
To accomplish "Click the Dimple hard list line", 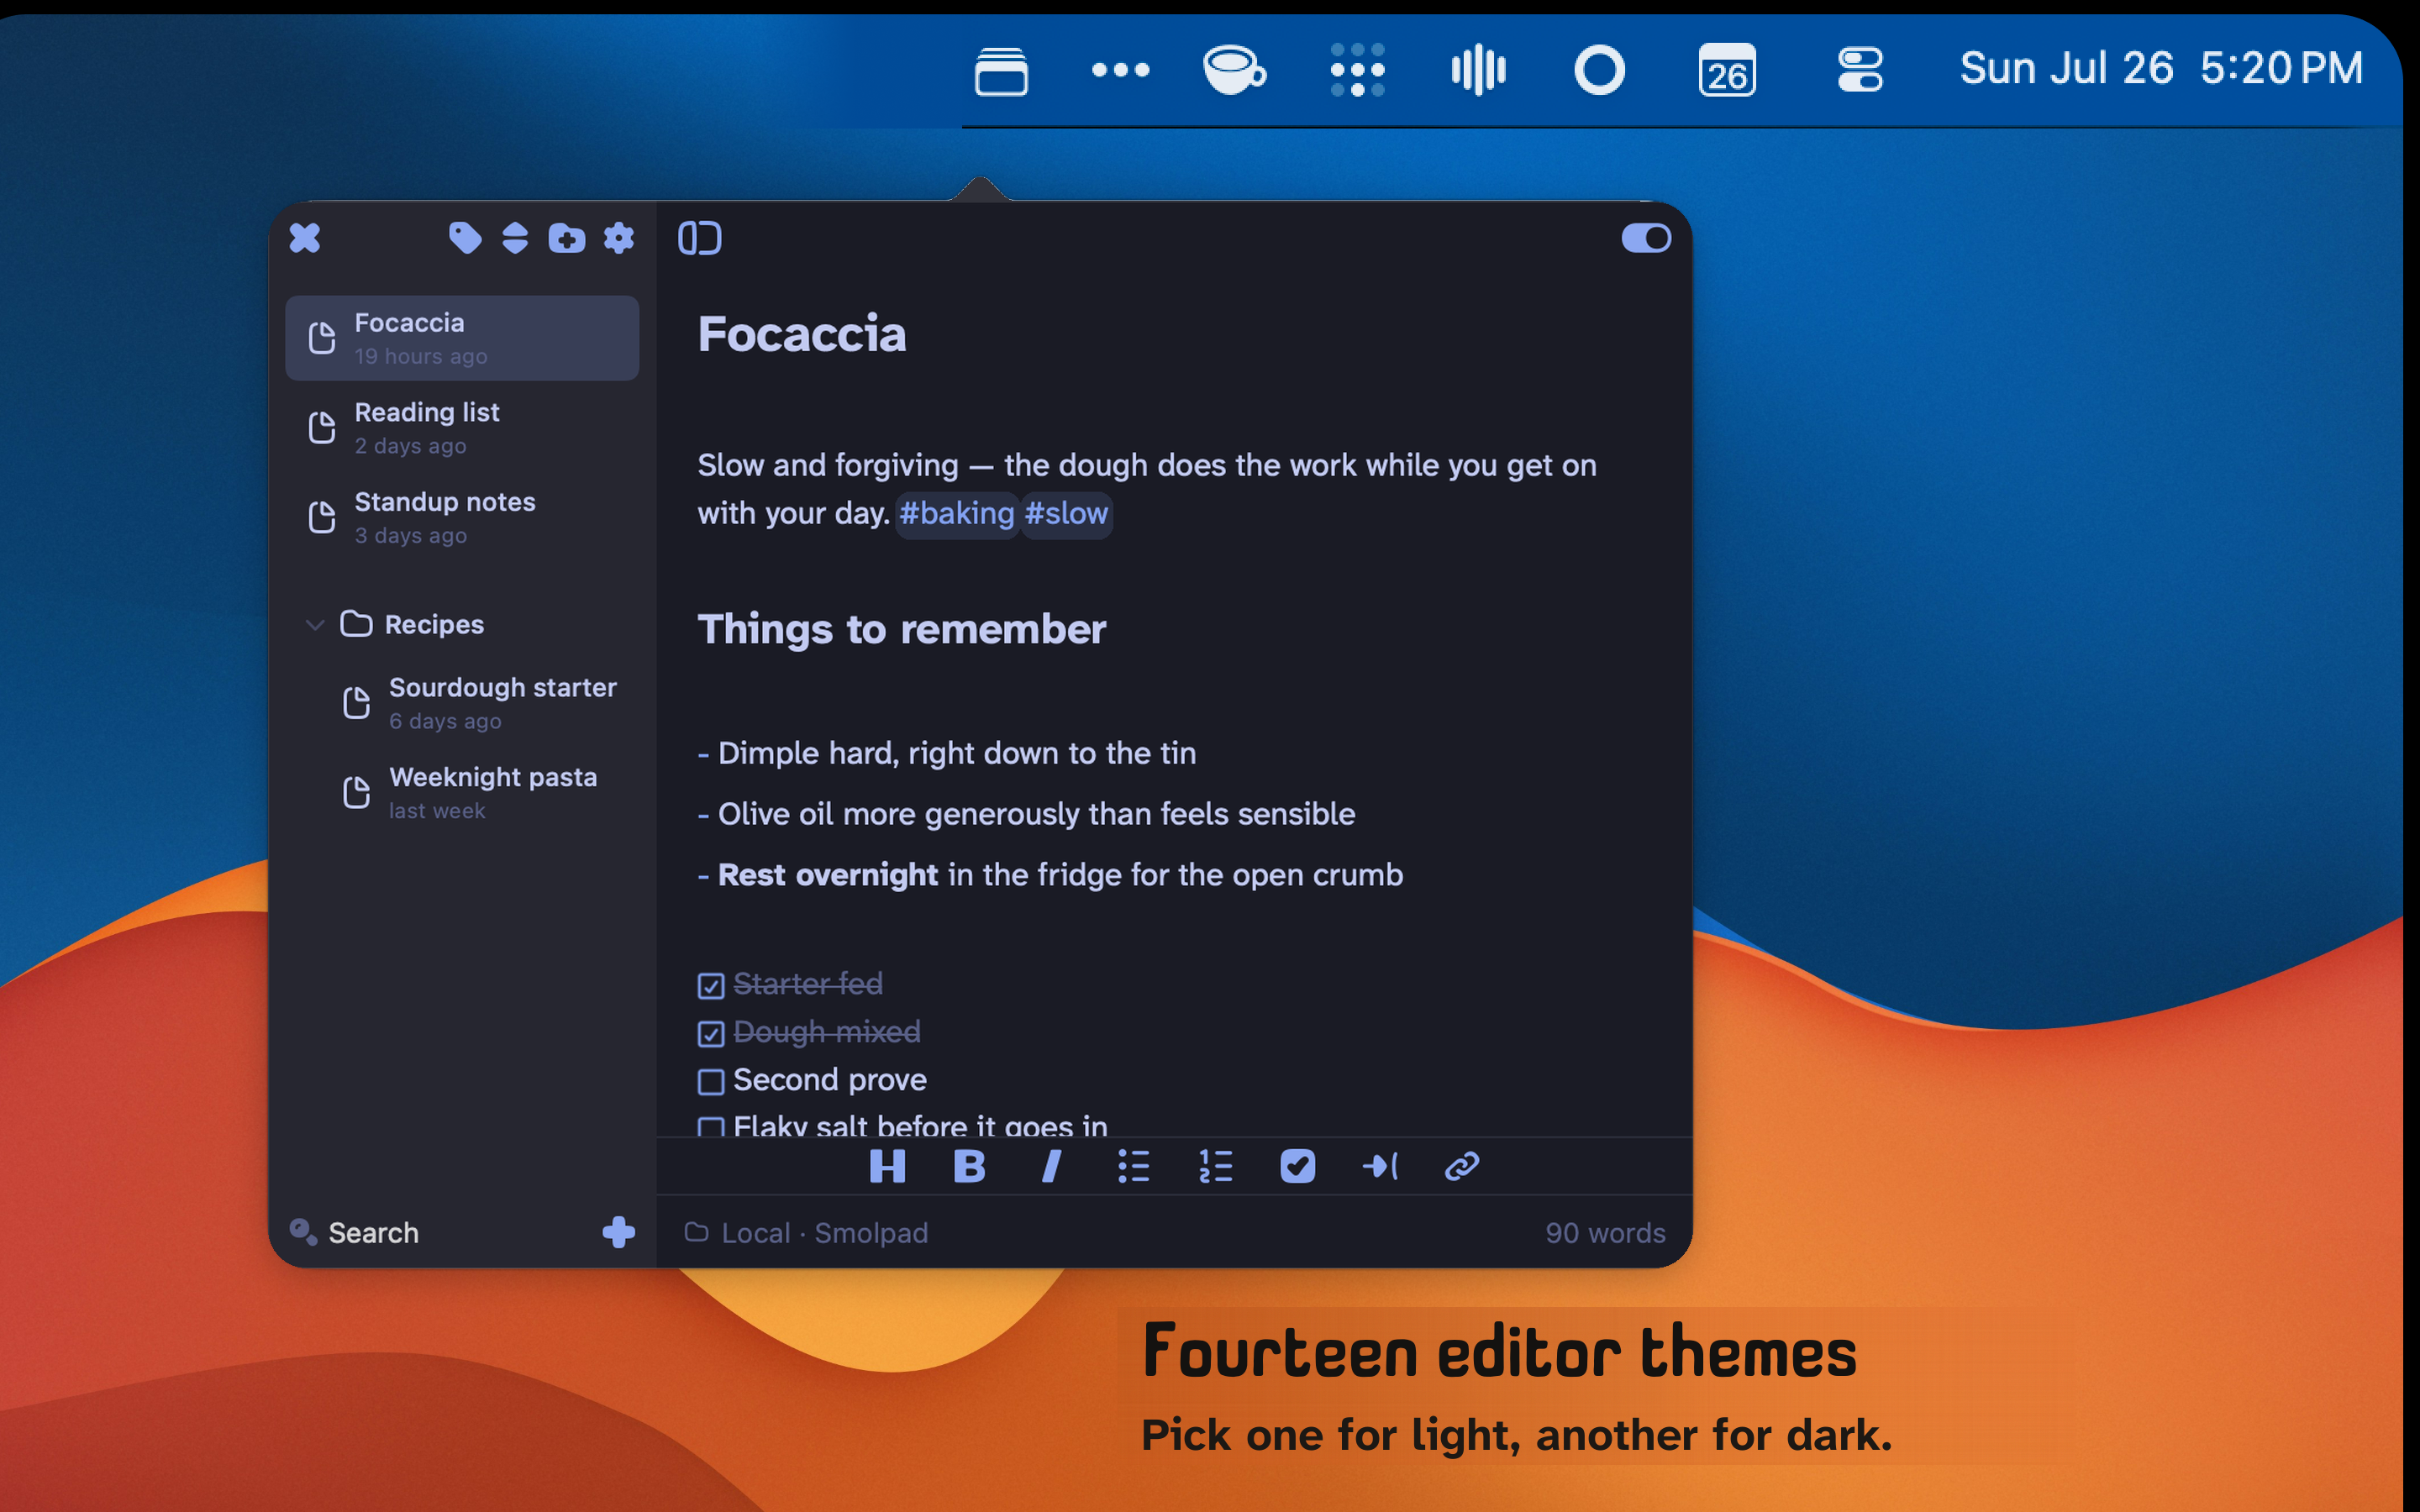I will pos(947,753).
